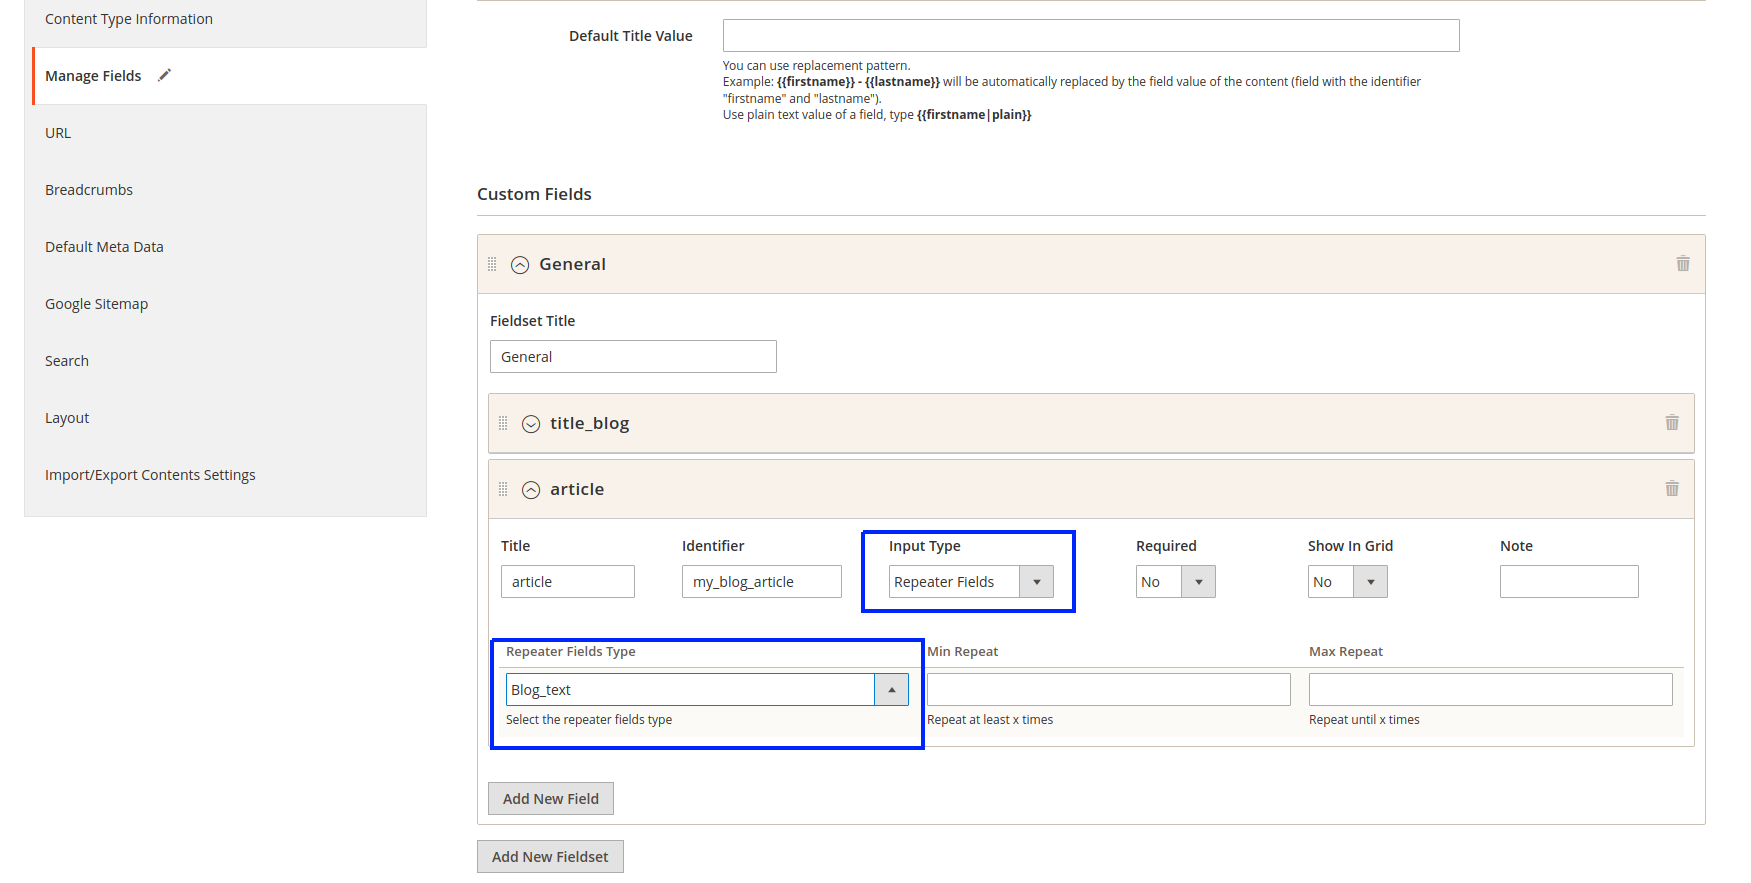This screenshot has height=883, width=1751.
Task: Delete the title_blog field via trash icon
Action: pos(1672,423)
